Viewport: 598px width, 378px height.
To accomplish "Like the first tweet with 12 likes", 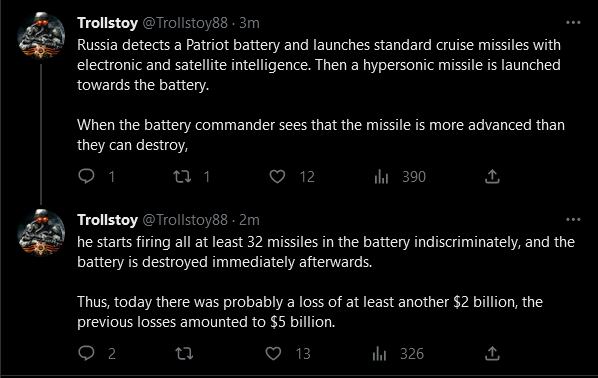I will point(277,177).
